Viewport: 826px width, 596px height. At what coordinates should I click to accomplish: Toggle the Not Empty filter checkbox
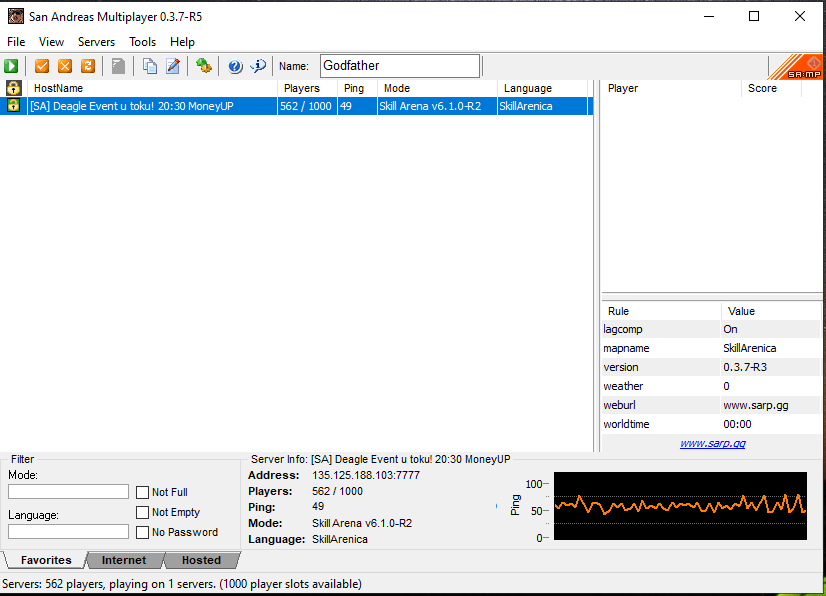click(x=142, y=512)
